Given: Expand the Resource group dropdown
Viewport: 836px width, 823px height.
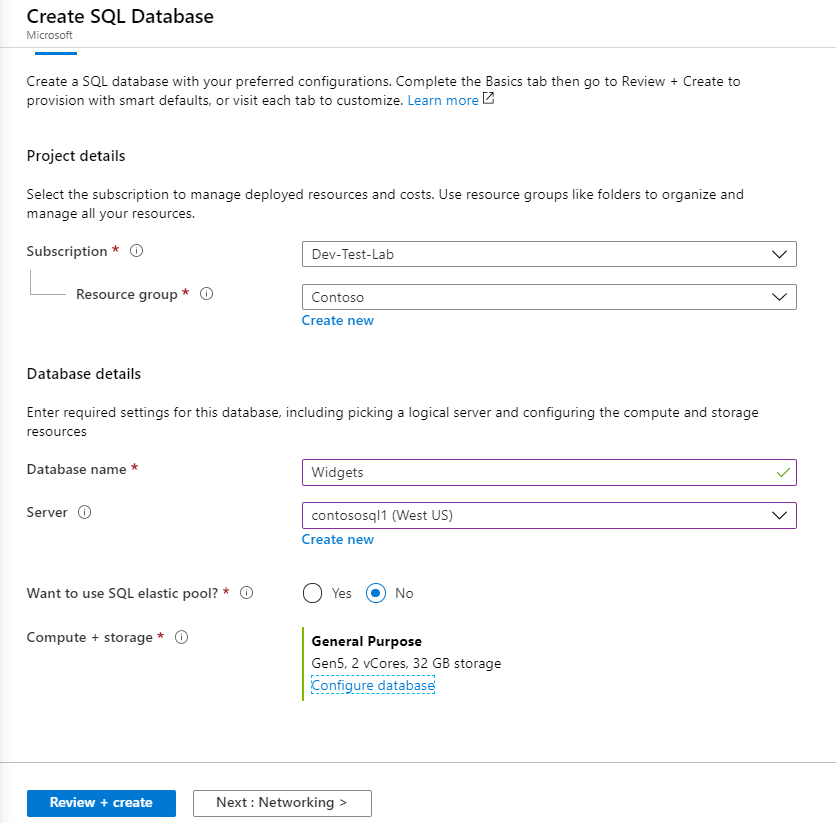Looking at the screenshot, I should point(549,297).
